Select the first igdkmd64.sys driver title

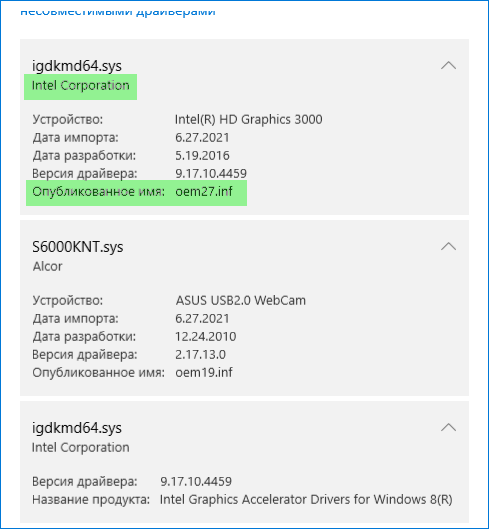(x=77, y=66)
